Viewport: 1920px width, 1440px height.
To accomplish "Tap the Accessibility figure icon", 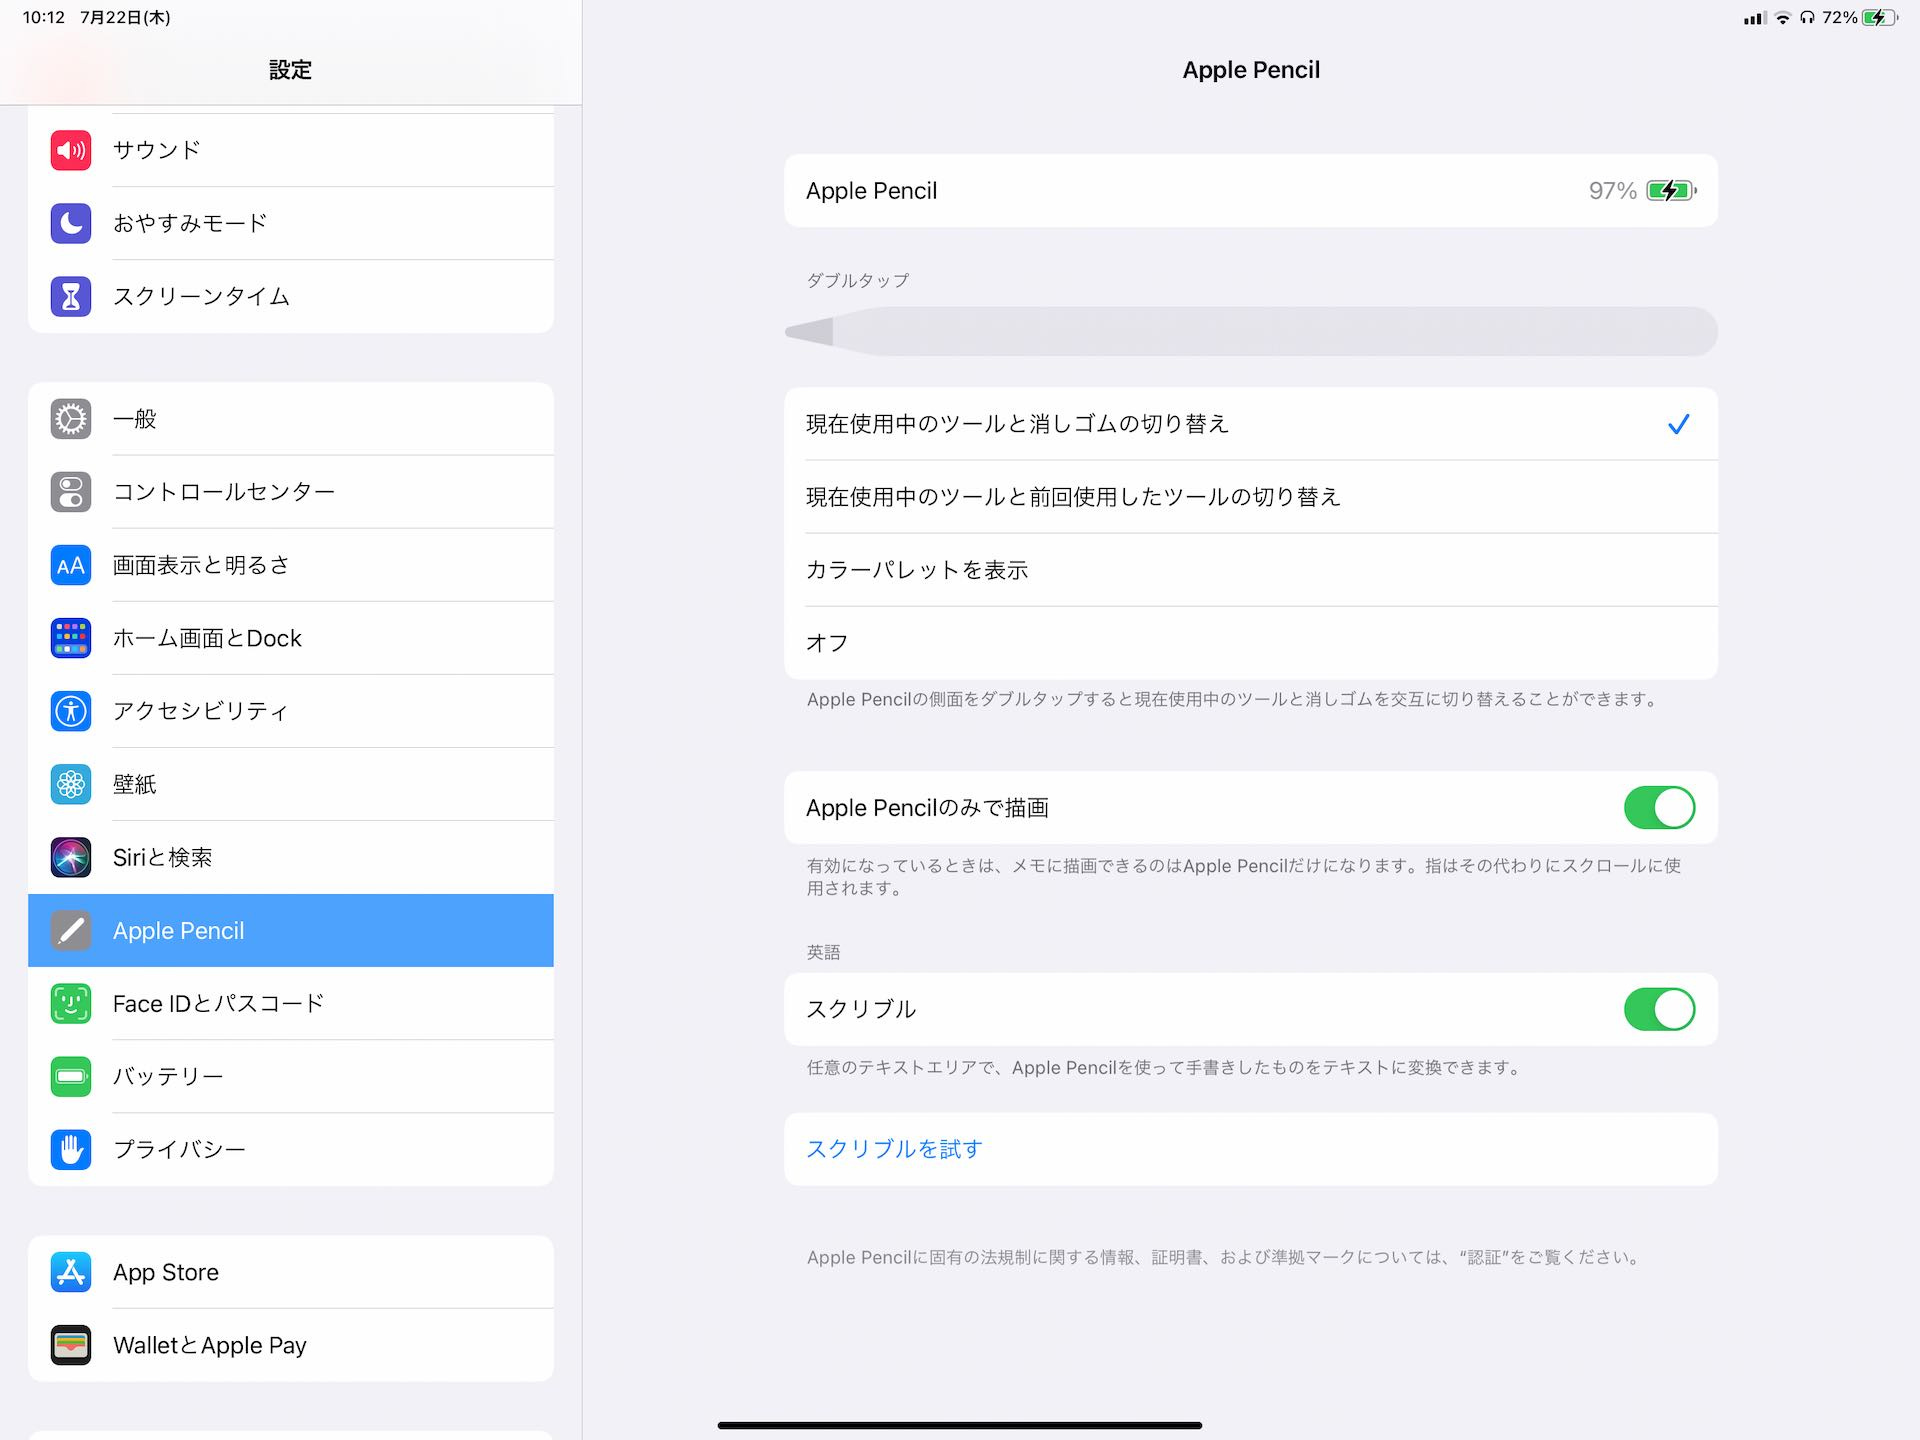I will tap(71, 711).
